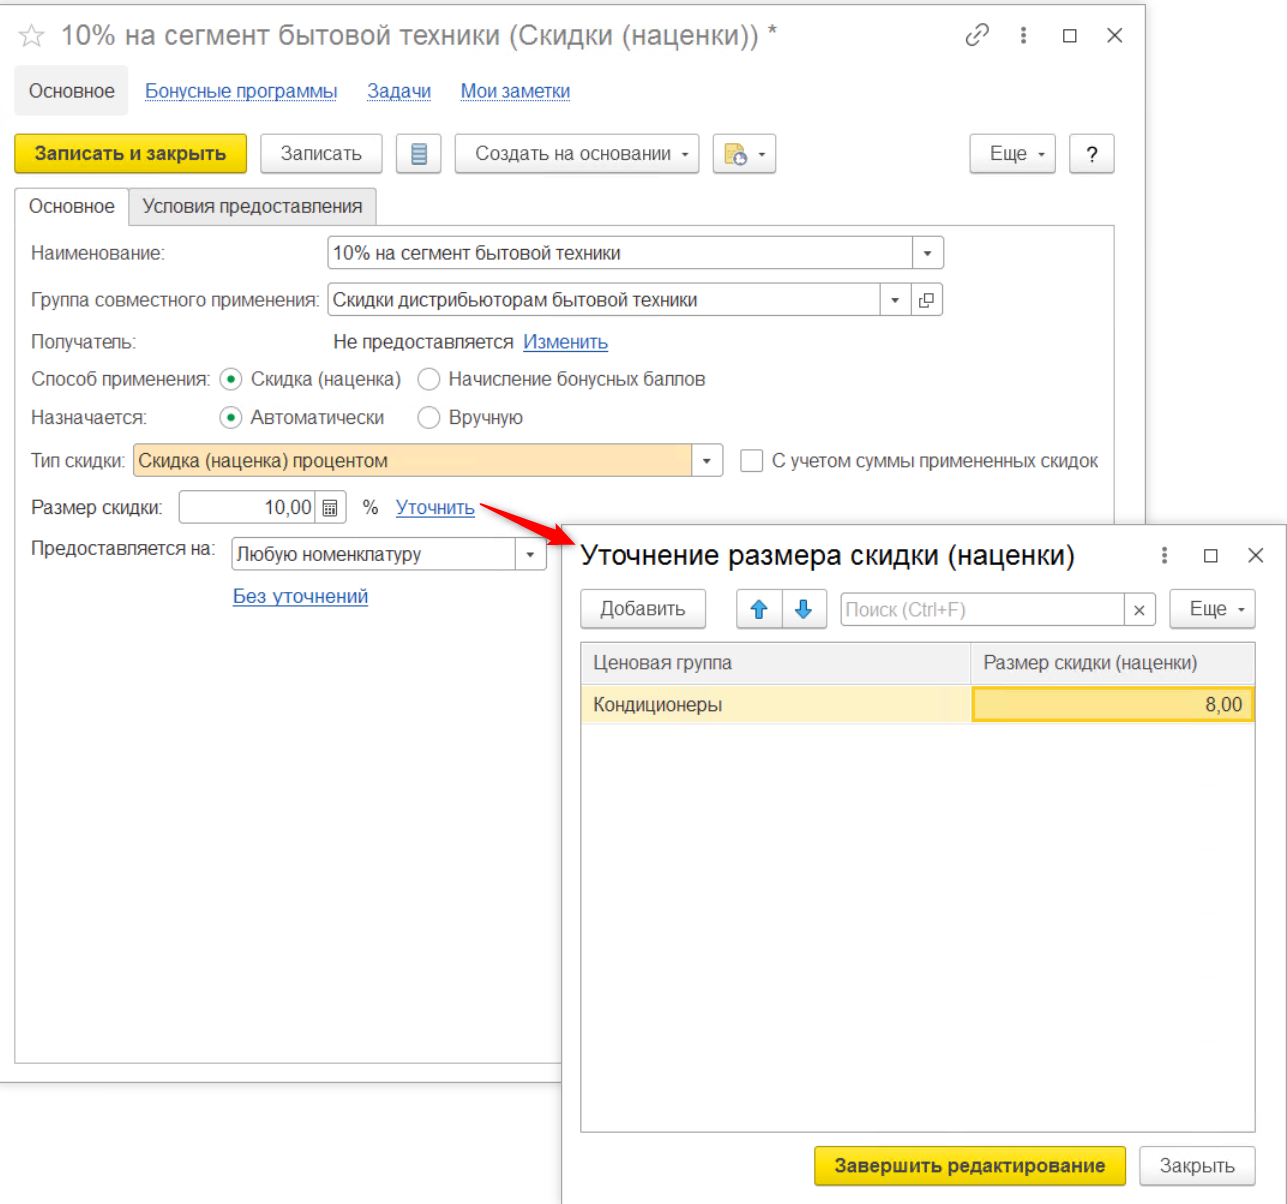Set discount assignment to Вручную

(x=429, y=418)
